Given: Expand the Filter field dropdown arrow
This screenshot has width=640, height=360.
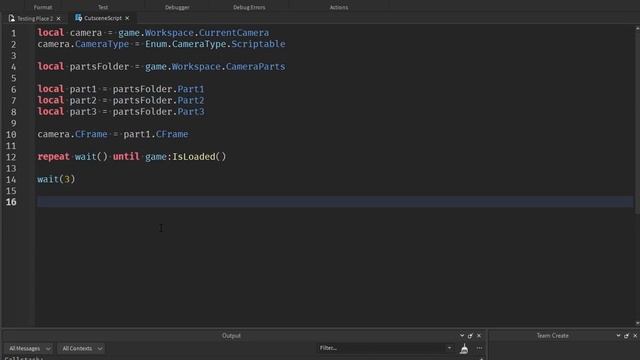Looking at the screenshot, I should [449, 348].
